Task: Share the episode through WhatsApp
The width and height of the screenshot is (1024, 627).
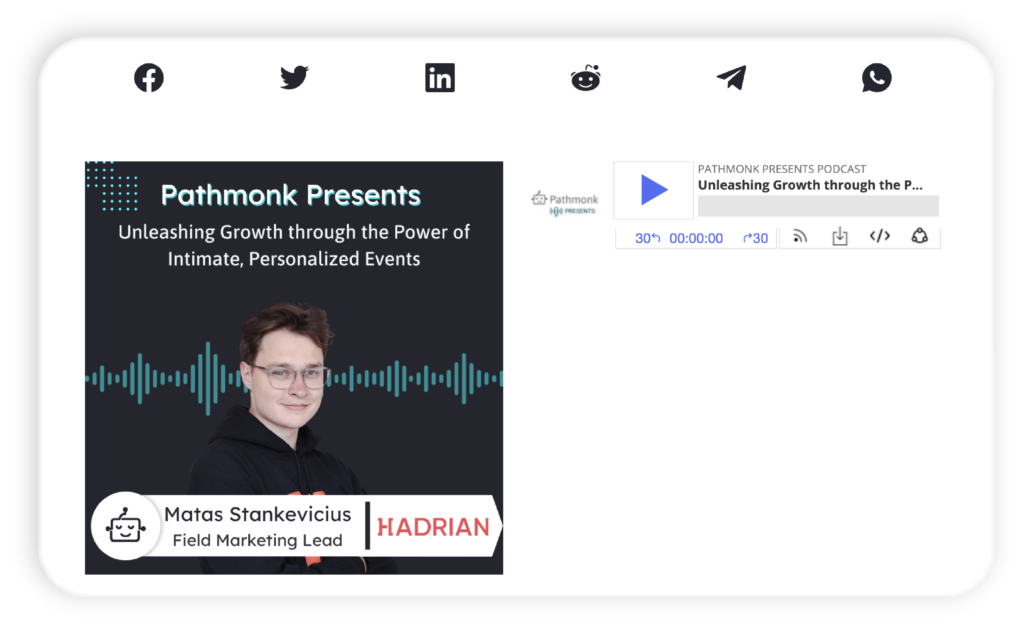Action: pos(876,78)
